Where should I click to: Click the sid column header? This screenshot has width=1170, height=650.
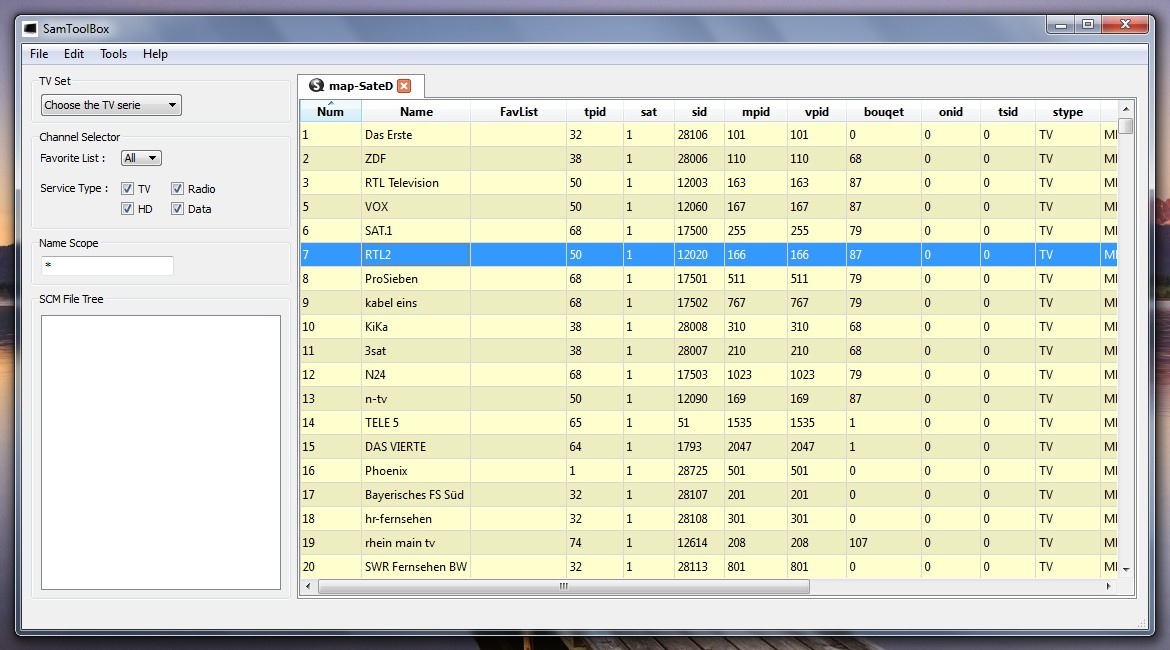pyautogui.click(x=699, y=111)
